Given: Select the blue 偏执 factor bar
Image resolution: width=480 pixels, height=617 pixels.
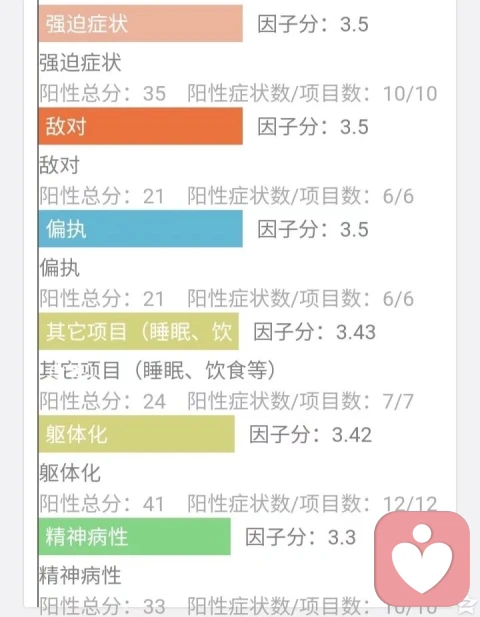Looking at the screenshot, I should tap(141, 229).
